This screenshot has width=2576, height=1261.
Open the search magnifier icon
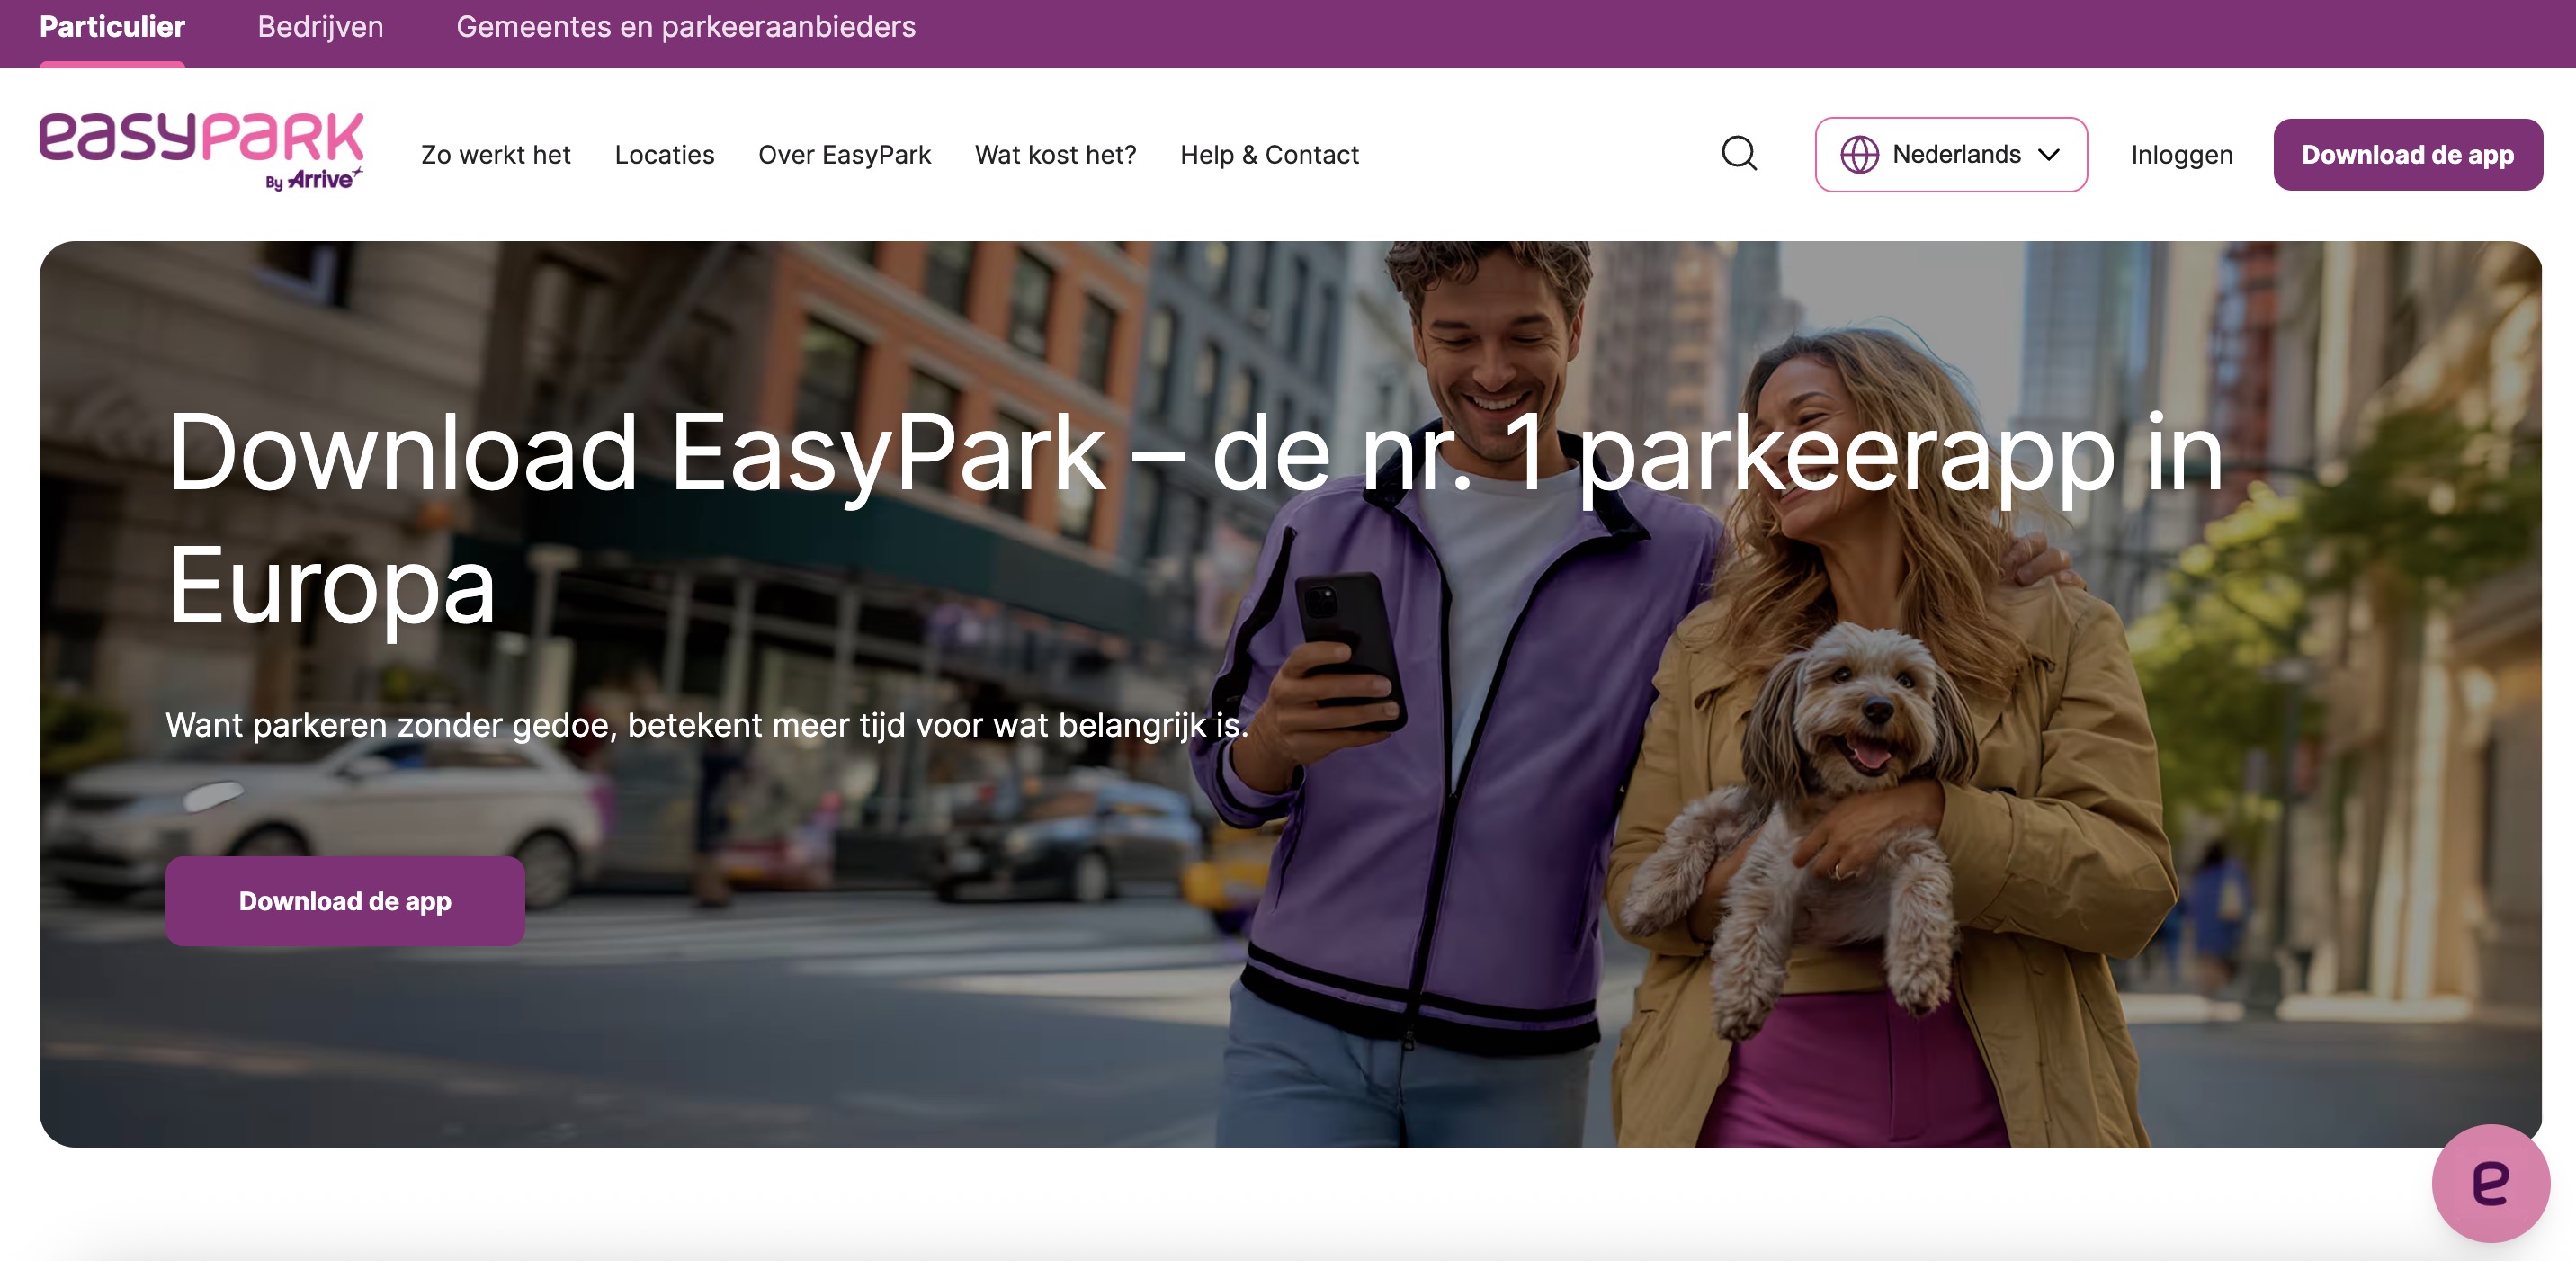(x=1739, y=154)
